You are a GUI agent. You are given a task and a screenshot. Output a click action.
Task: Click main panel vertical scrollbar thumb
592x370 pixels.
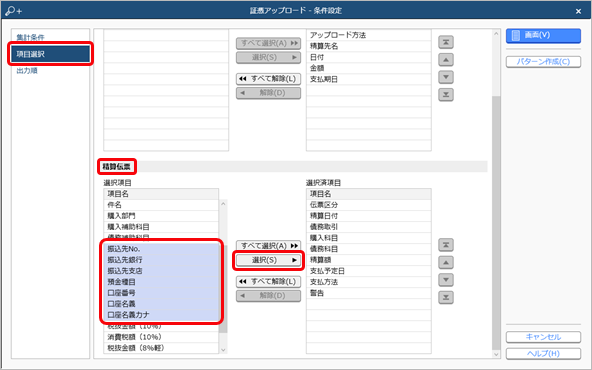tap(496, 223)
